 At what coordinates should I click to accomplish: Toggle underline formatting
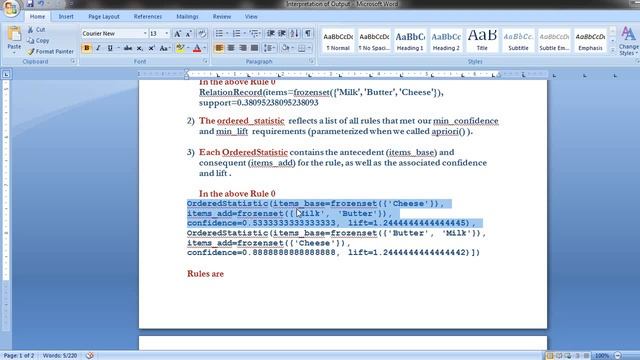pyautogui.click(x=110, y=48)
